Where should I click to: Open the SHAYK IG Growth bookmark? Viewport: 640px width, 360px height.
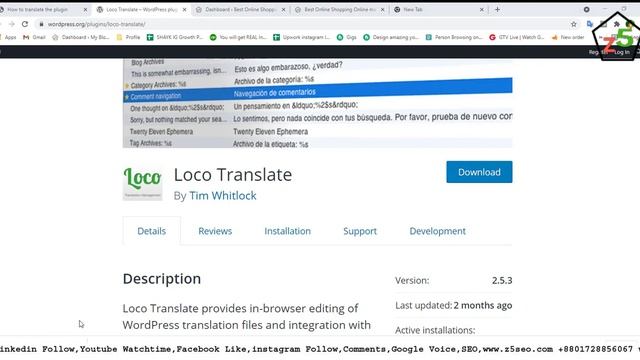(175, 37)
